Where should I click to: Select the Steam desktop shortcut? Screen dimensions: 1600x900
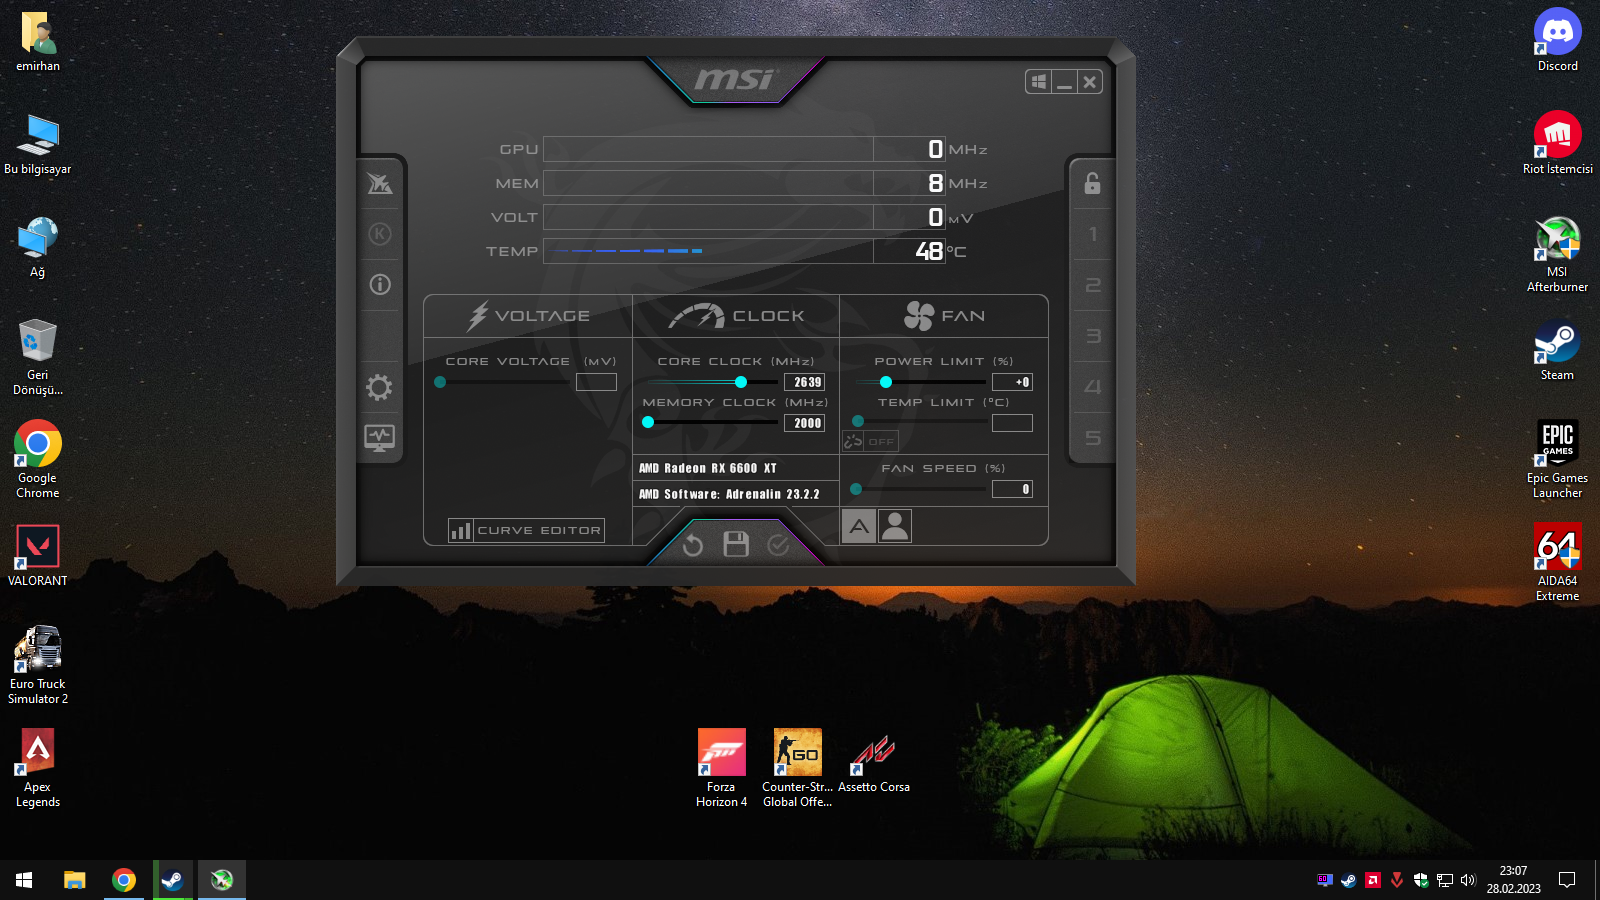(x=1558, y=350)
